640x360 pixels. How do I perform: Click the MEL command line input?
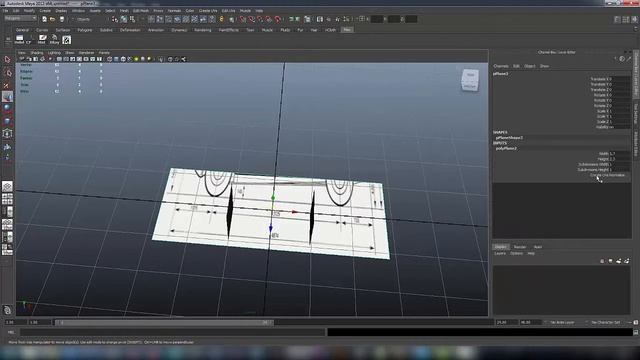tap(173, 332)
